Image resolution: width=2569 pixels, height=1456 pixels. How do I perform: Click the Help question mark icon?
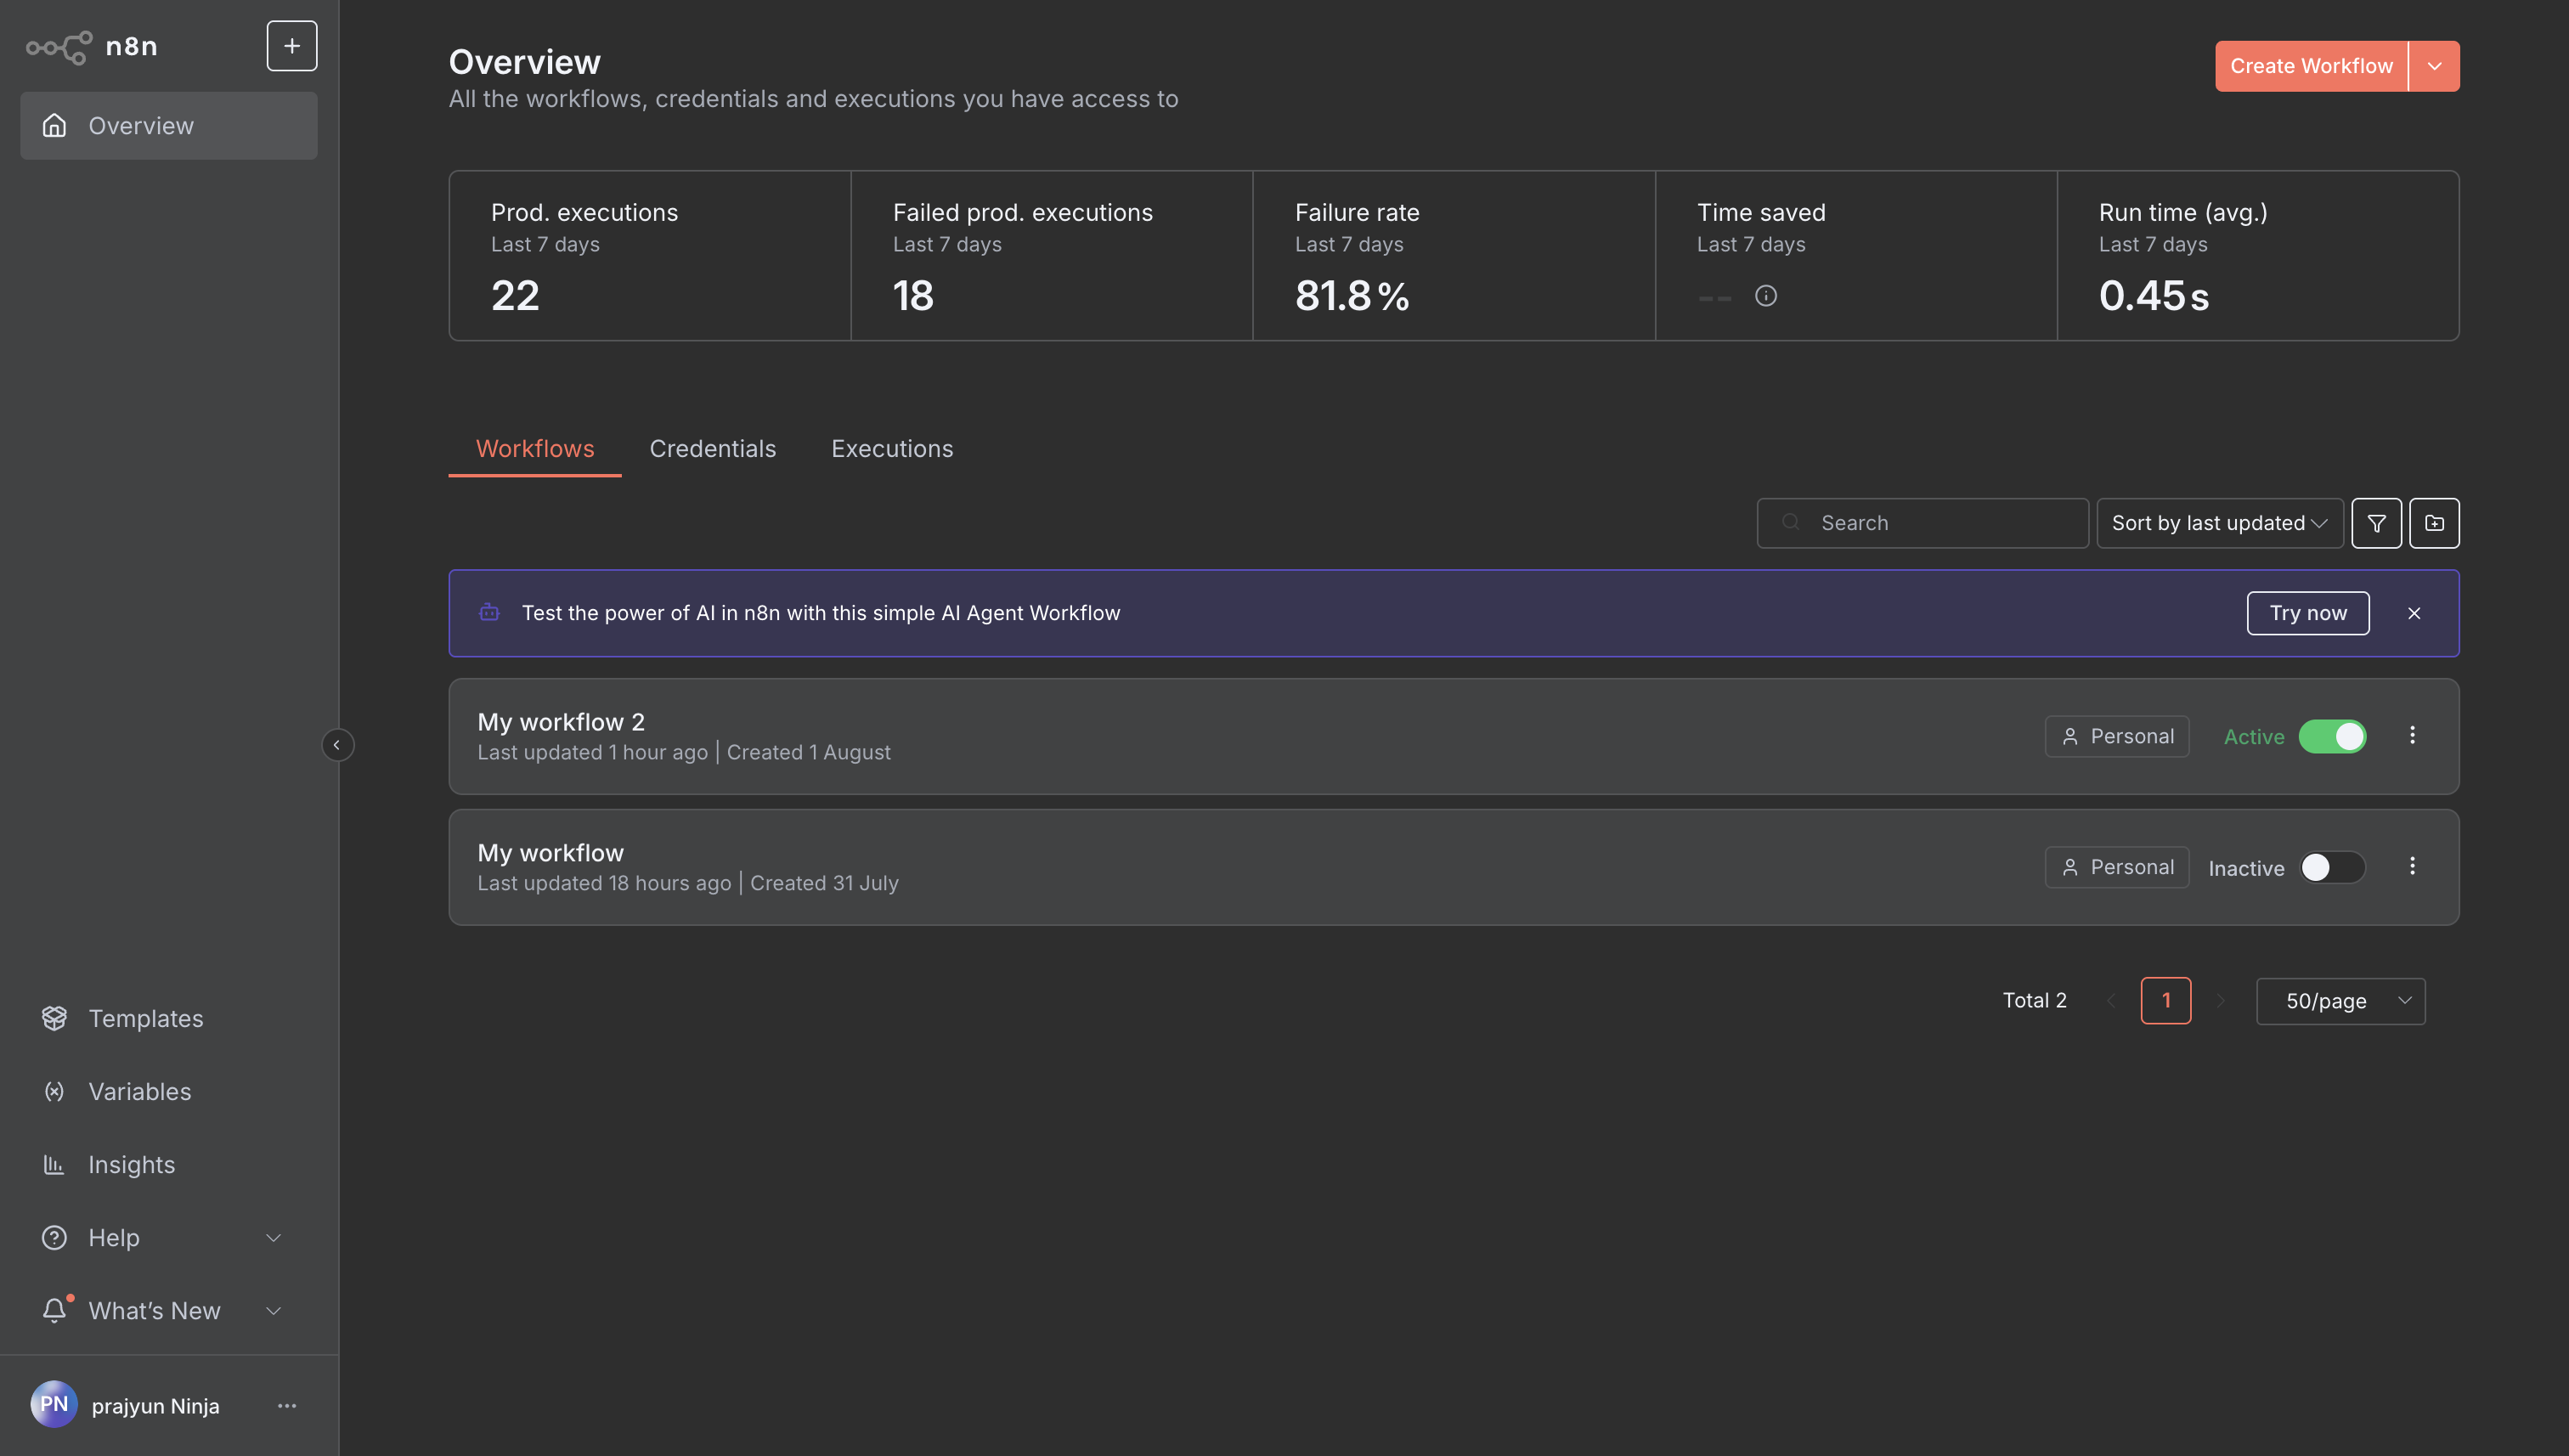54,1237
